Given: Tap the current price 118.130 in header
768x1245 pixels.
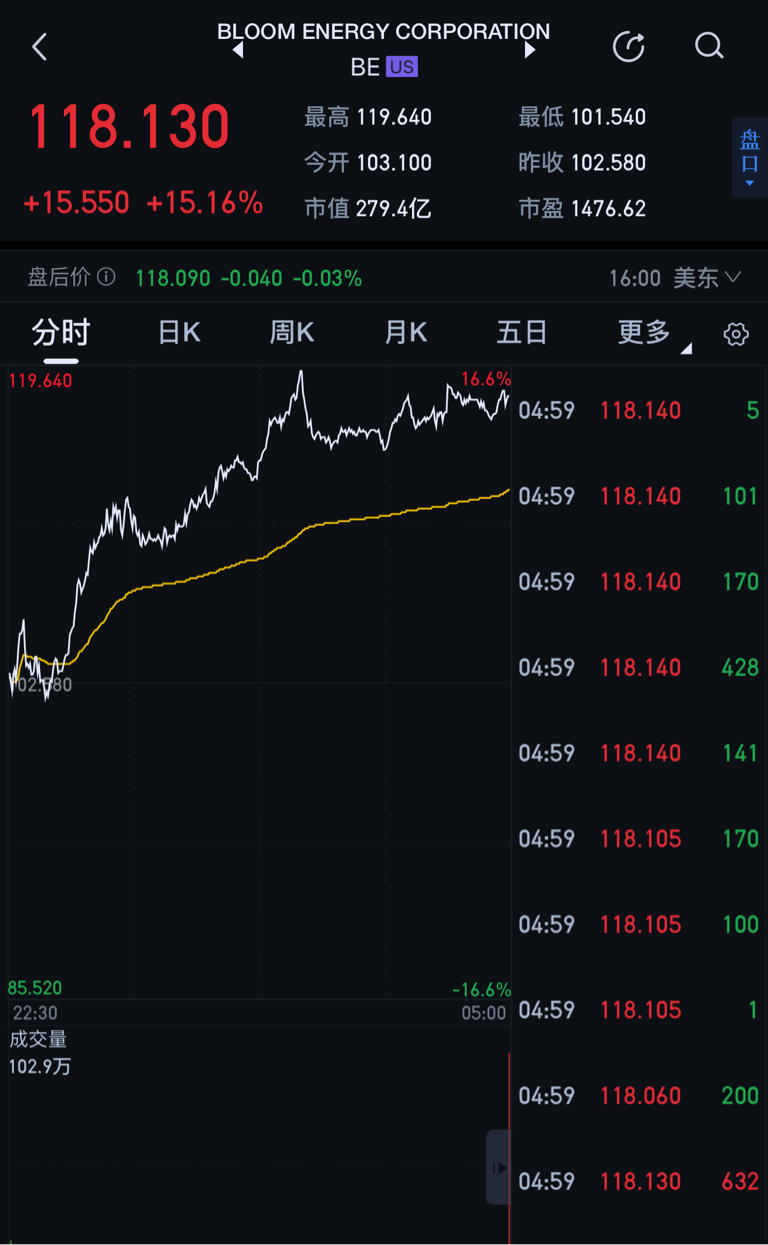Looking at the screenshot, I should (129, 127).
